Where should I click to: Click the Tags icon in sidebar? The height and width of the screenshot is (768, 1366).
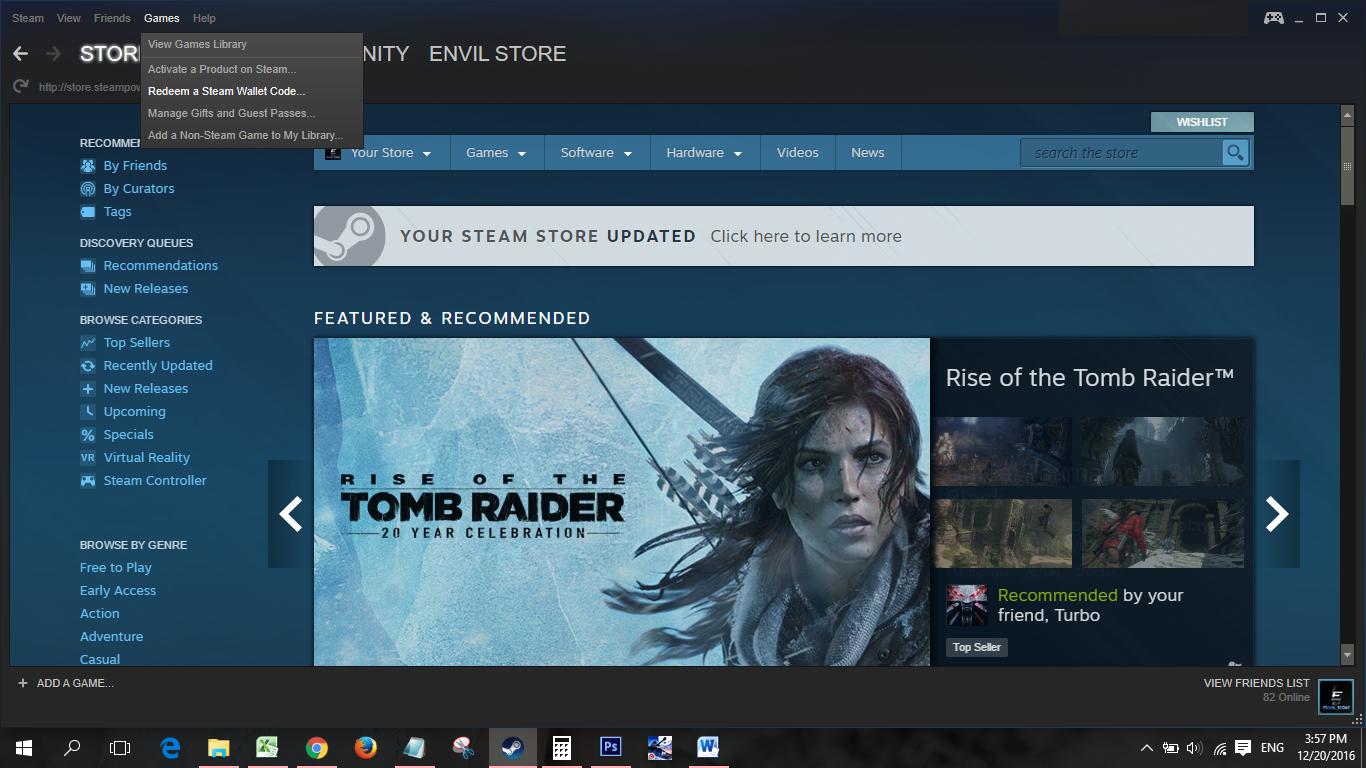tap(88, 212)
